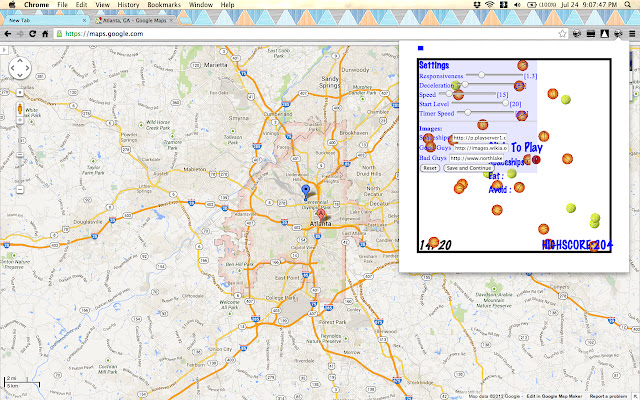Open Chrome's hamburger menu

coord(631,33)
